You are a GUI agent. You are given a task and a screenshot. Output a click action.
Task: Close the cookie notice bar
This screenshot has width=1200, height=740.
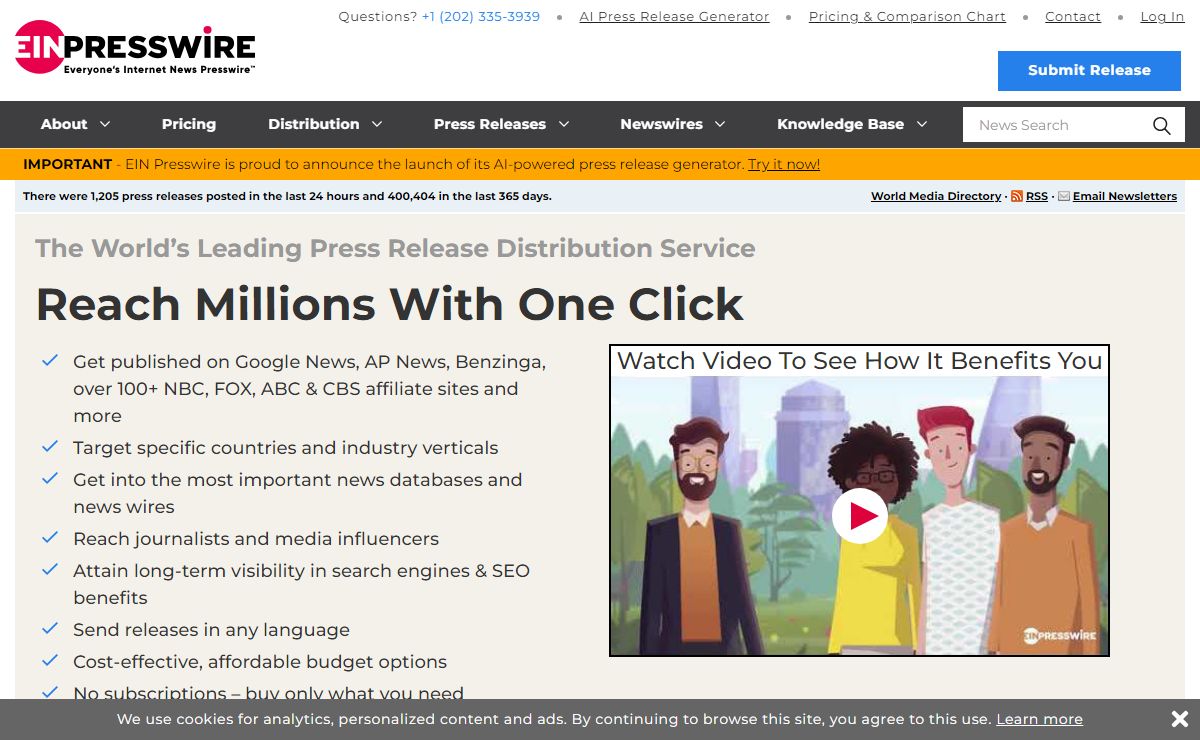pyautogui.click(x=1179, y=719)
